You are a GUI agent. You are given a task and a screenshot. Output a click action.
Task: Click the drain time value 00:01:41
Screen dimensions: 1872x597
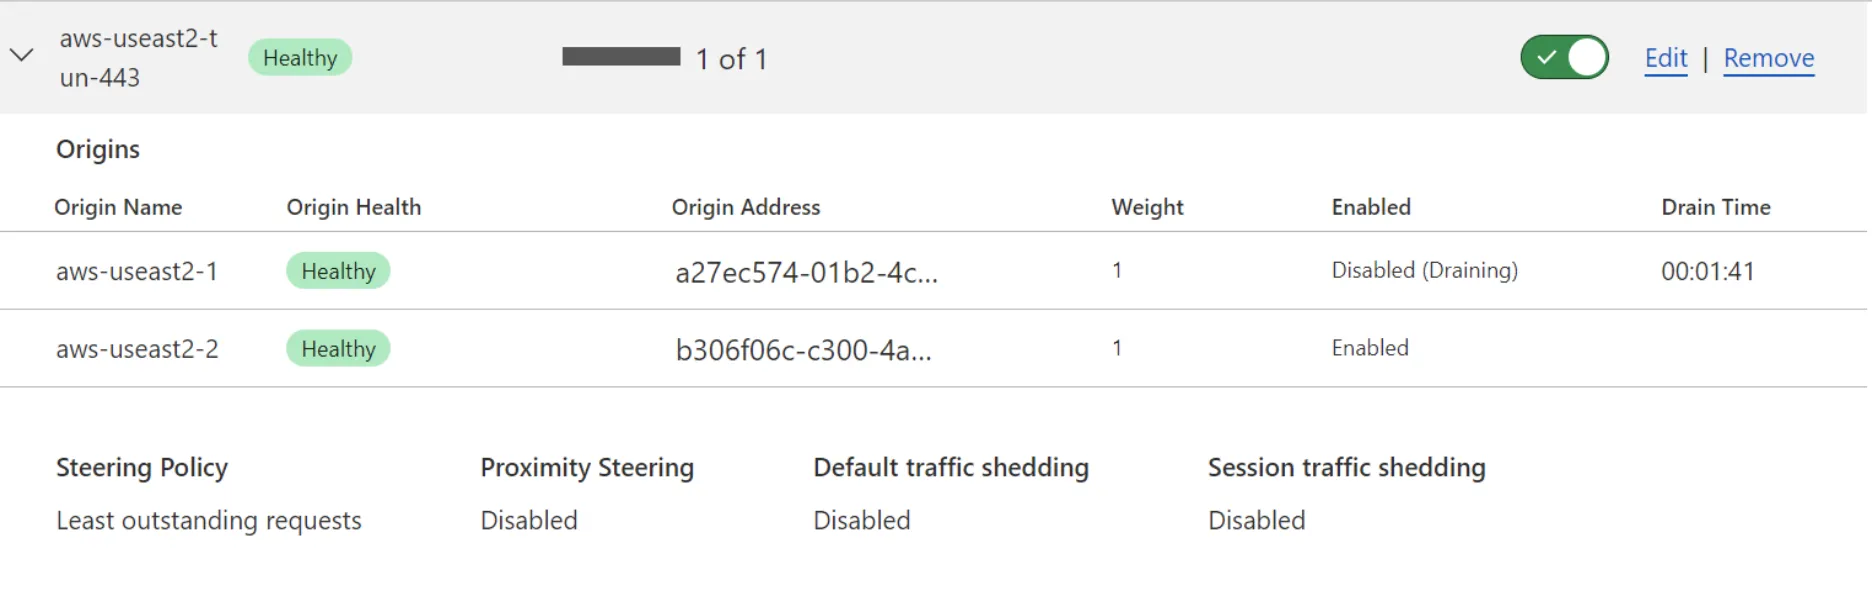(1708, 270)
